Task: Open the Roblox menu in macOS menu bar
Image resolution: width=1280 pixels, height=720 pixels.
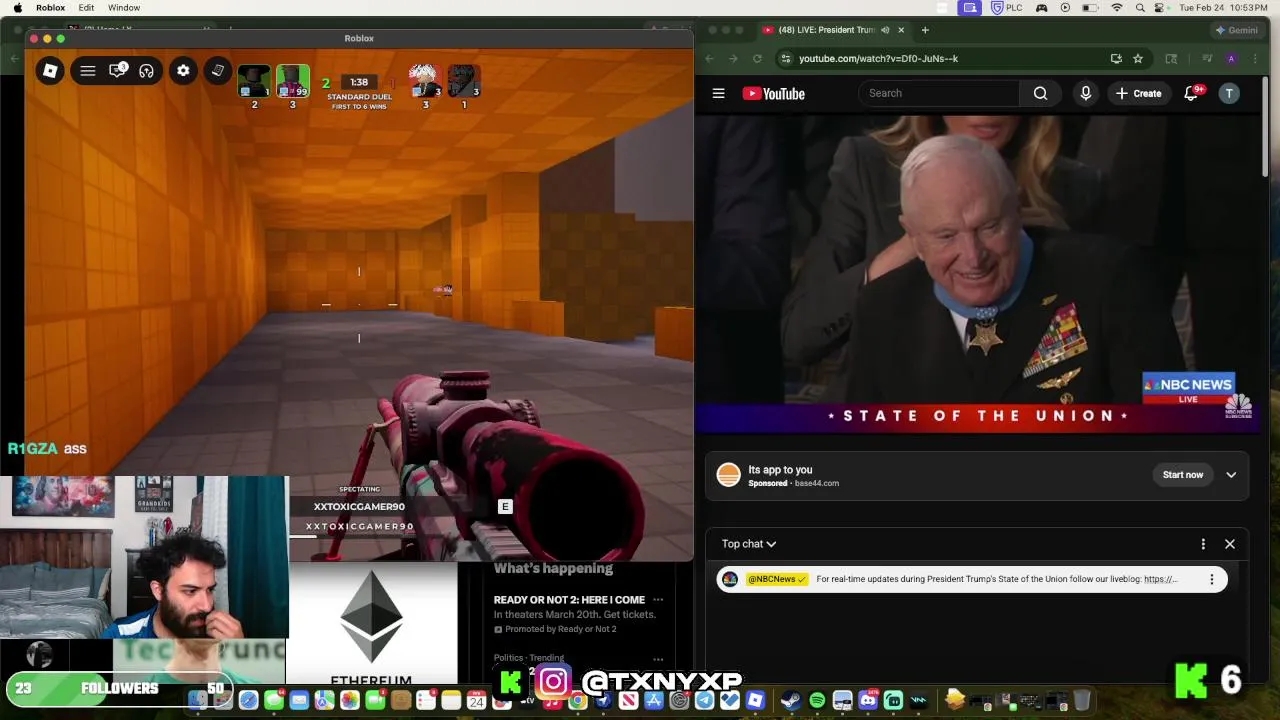Action: (x=50, y=8)
